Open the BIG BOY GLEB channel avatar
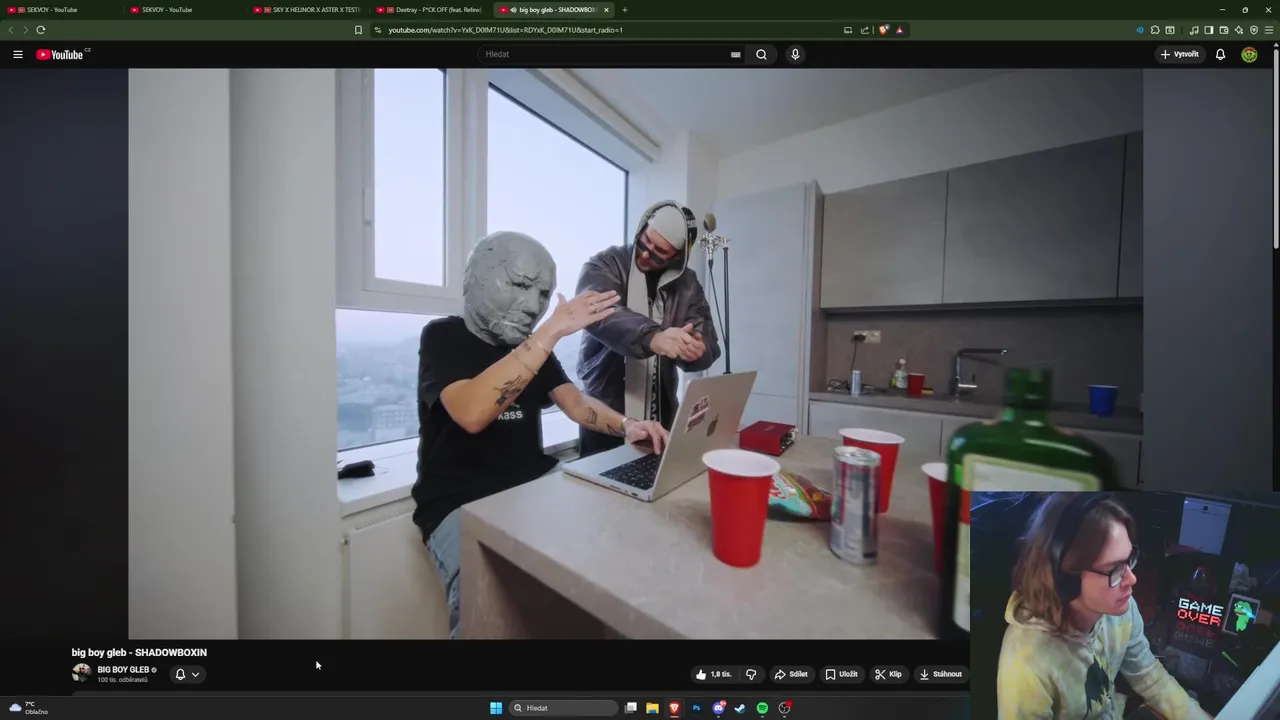Viewport: 1280px width, 720px height. click(81, 673)
